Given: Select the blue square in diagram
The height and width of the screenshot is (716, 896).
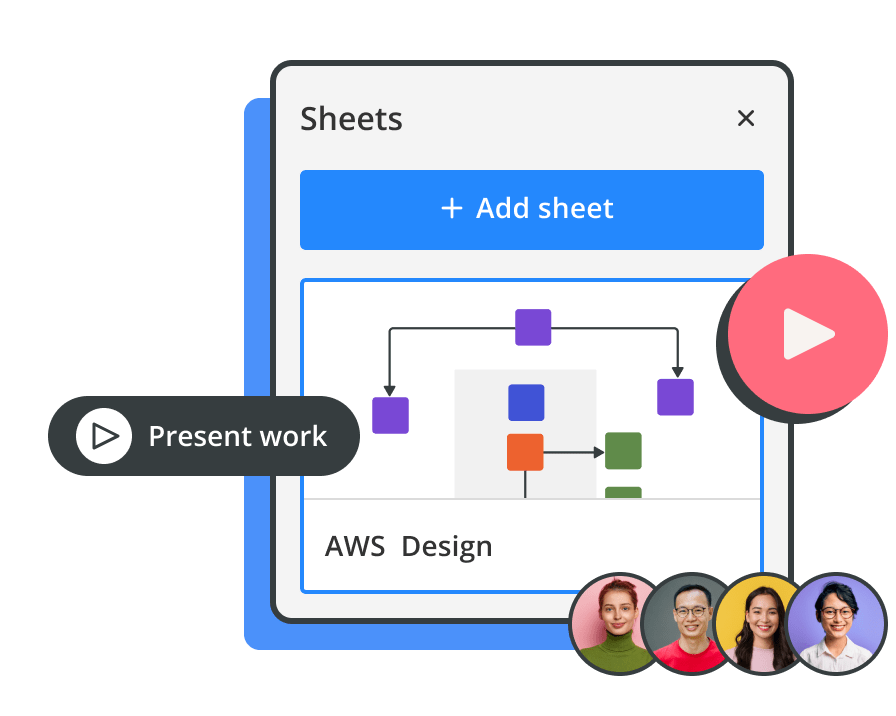Looking at the screenshot, I should pos(526,402).
